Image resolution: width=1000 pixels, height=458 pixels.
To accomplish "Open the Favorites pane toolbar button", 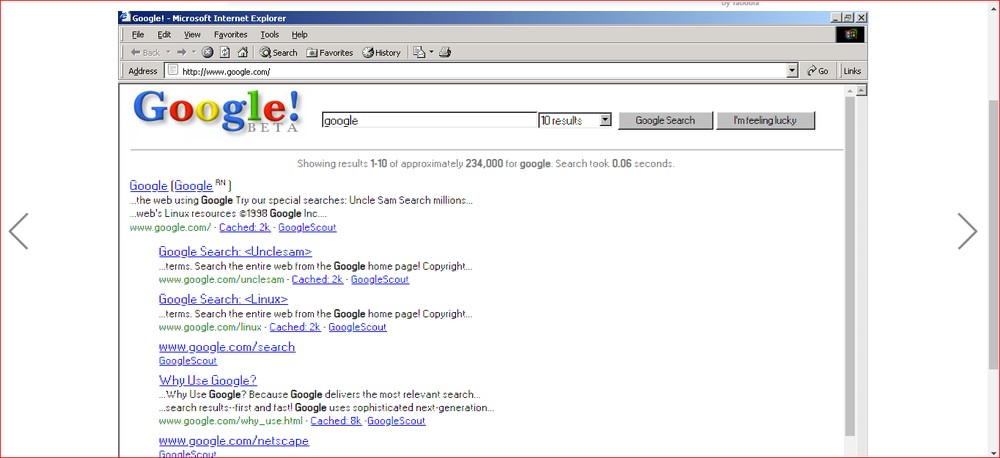I will (x=330, y=52).
